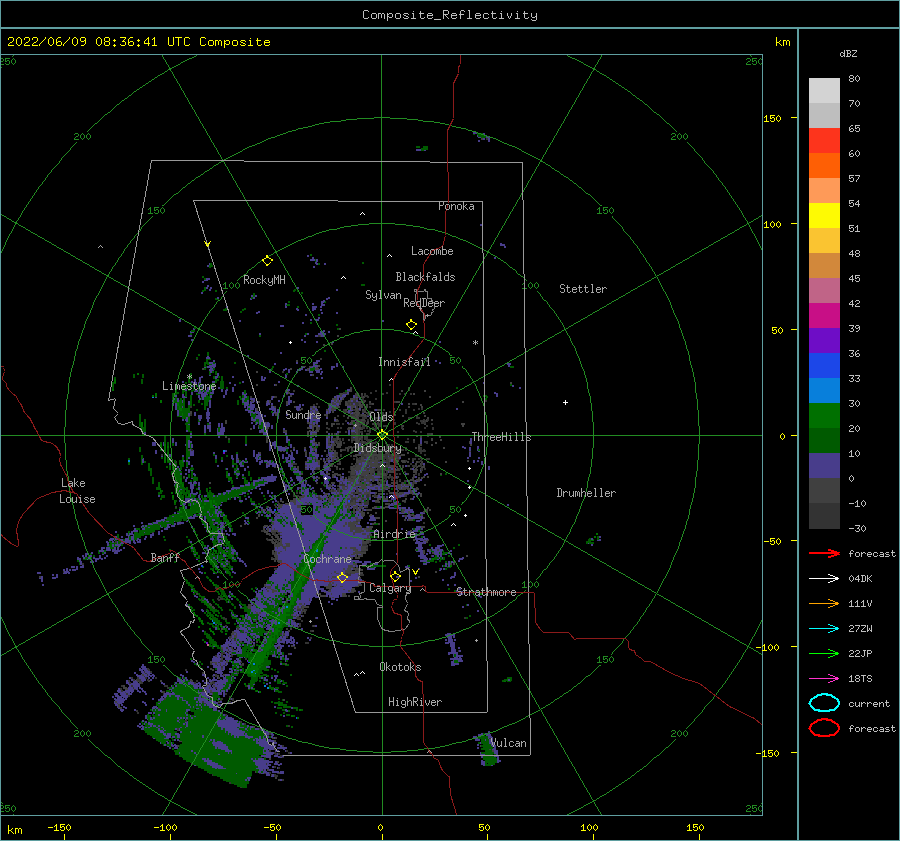
Task: Click the HighRiver city label
Action: [415, 702]
